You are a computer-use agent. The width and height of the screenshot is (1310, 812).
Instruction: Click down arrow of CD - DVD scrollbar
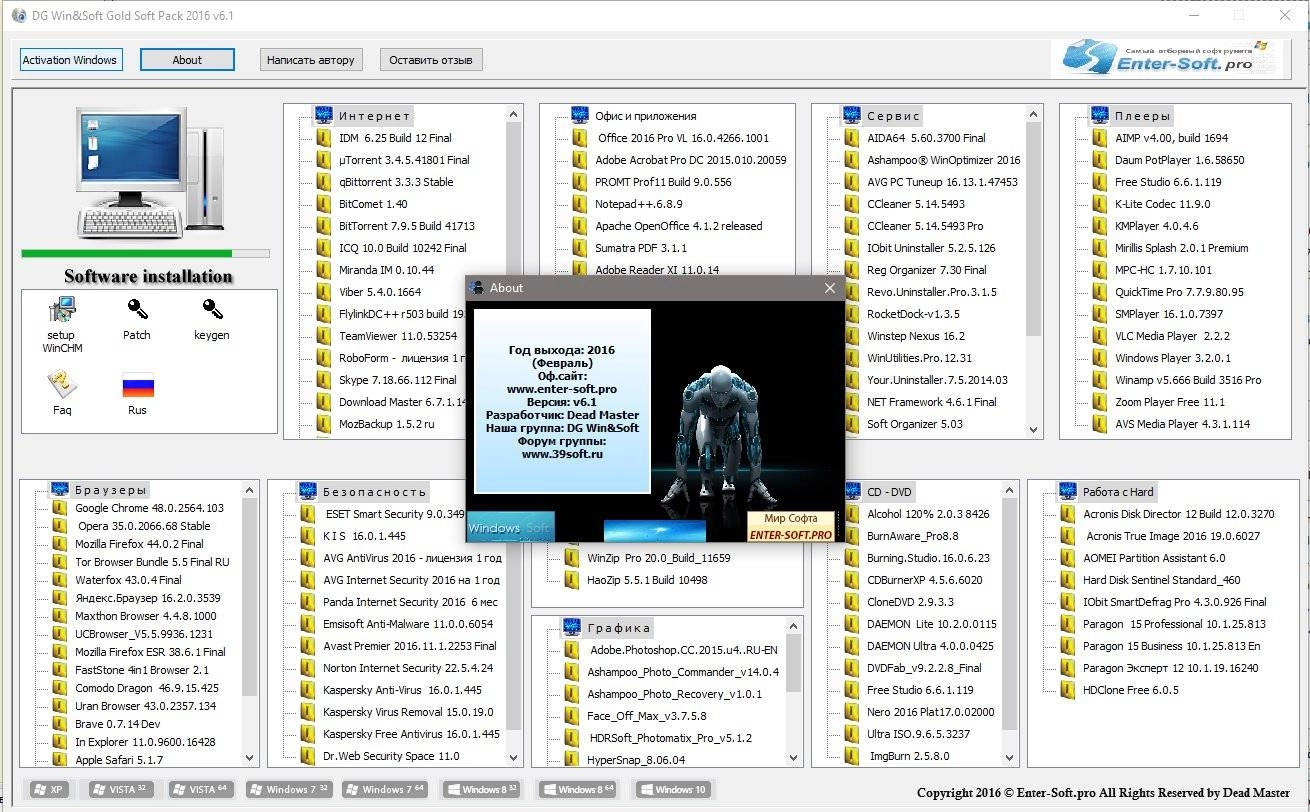pyautogui.click(x=1010, y=759)
